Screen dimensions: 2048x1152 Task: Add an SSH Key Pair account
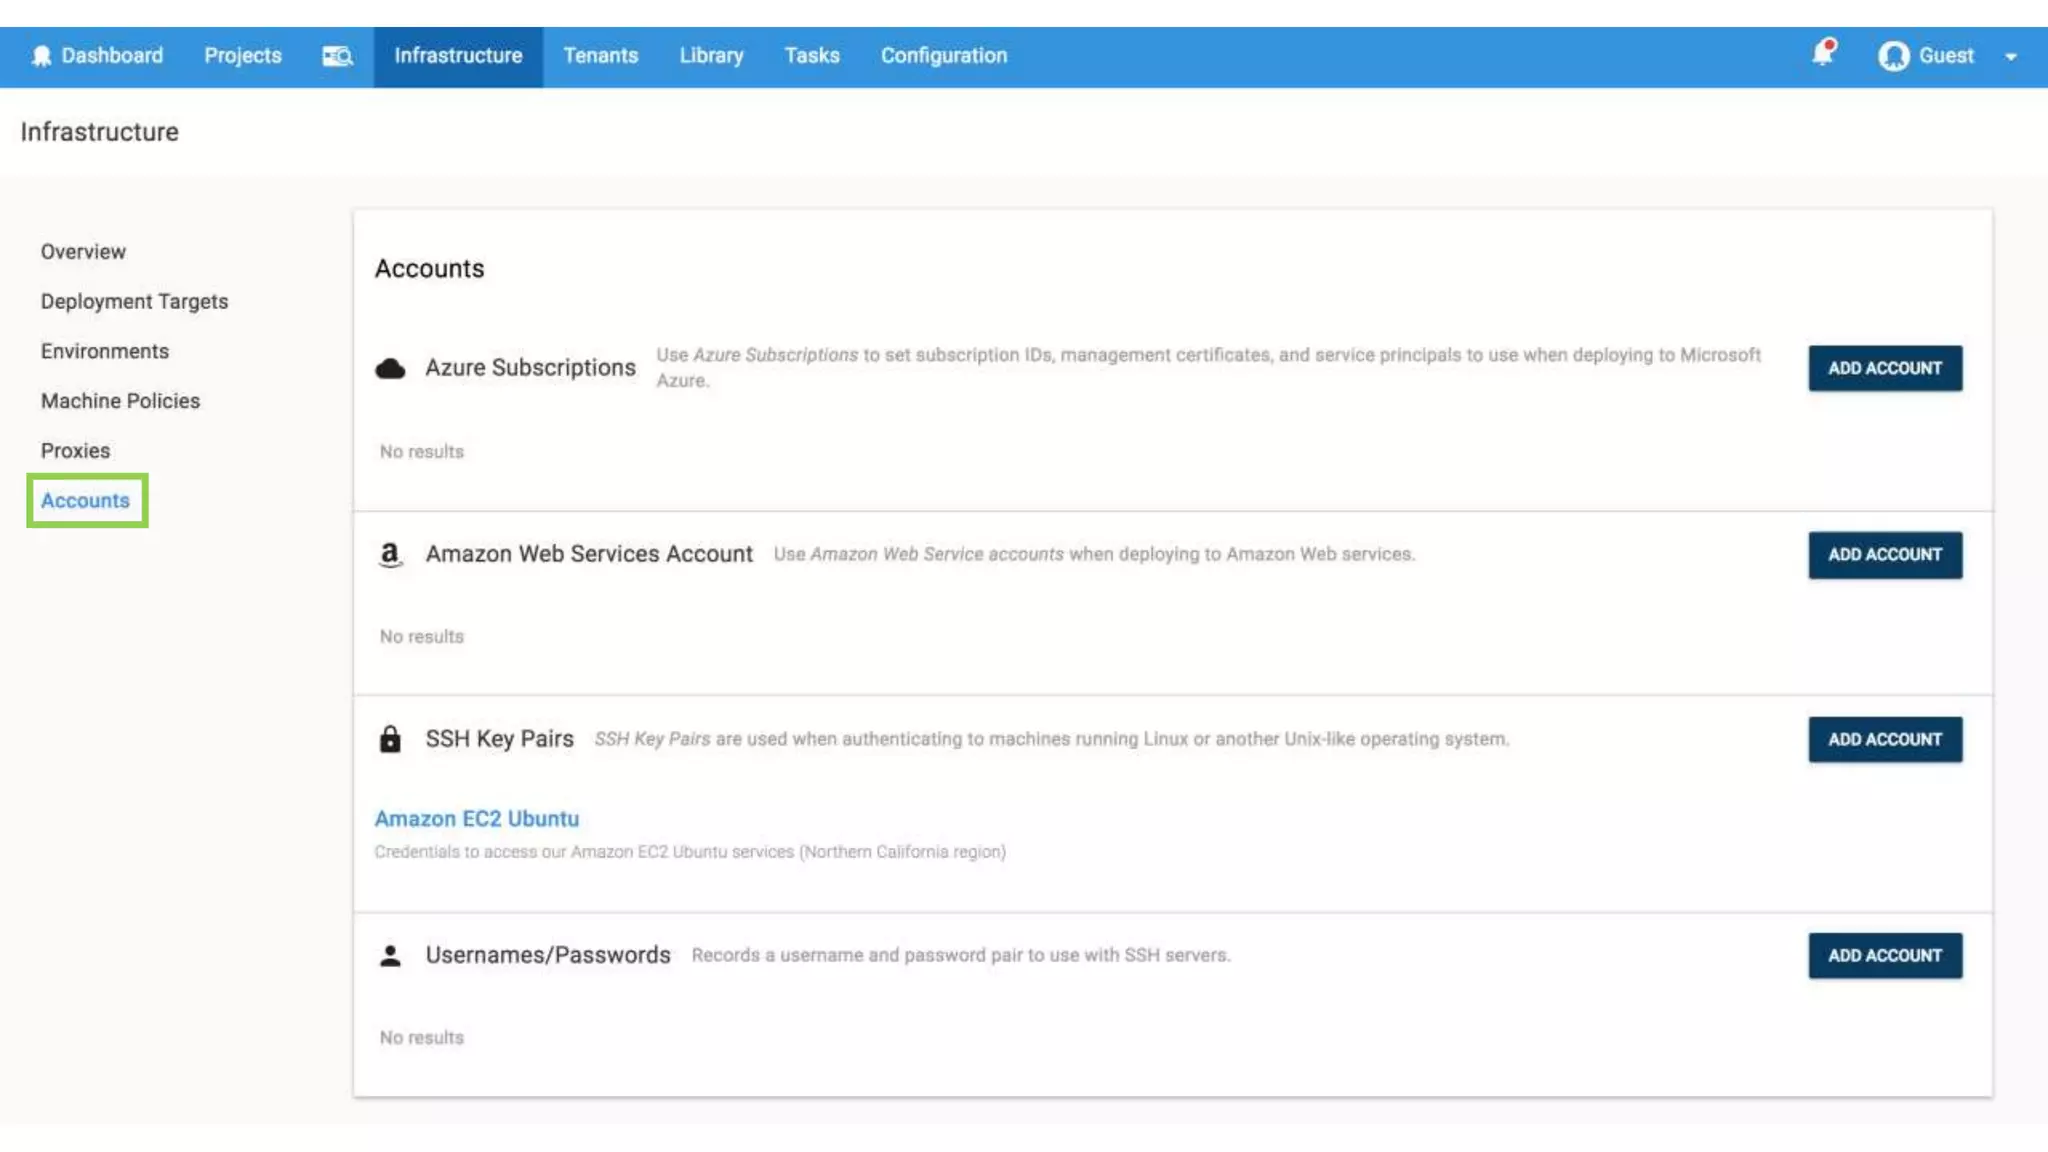click(x=1884, y=739)
